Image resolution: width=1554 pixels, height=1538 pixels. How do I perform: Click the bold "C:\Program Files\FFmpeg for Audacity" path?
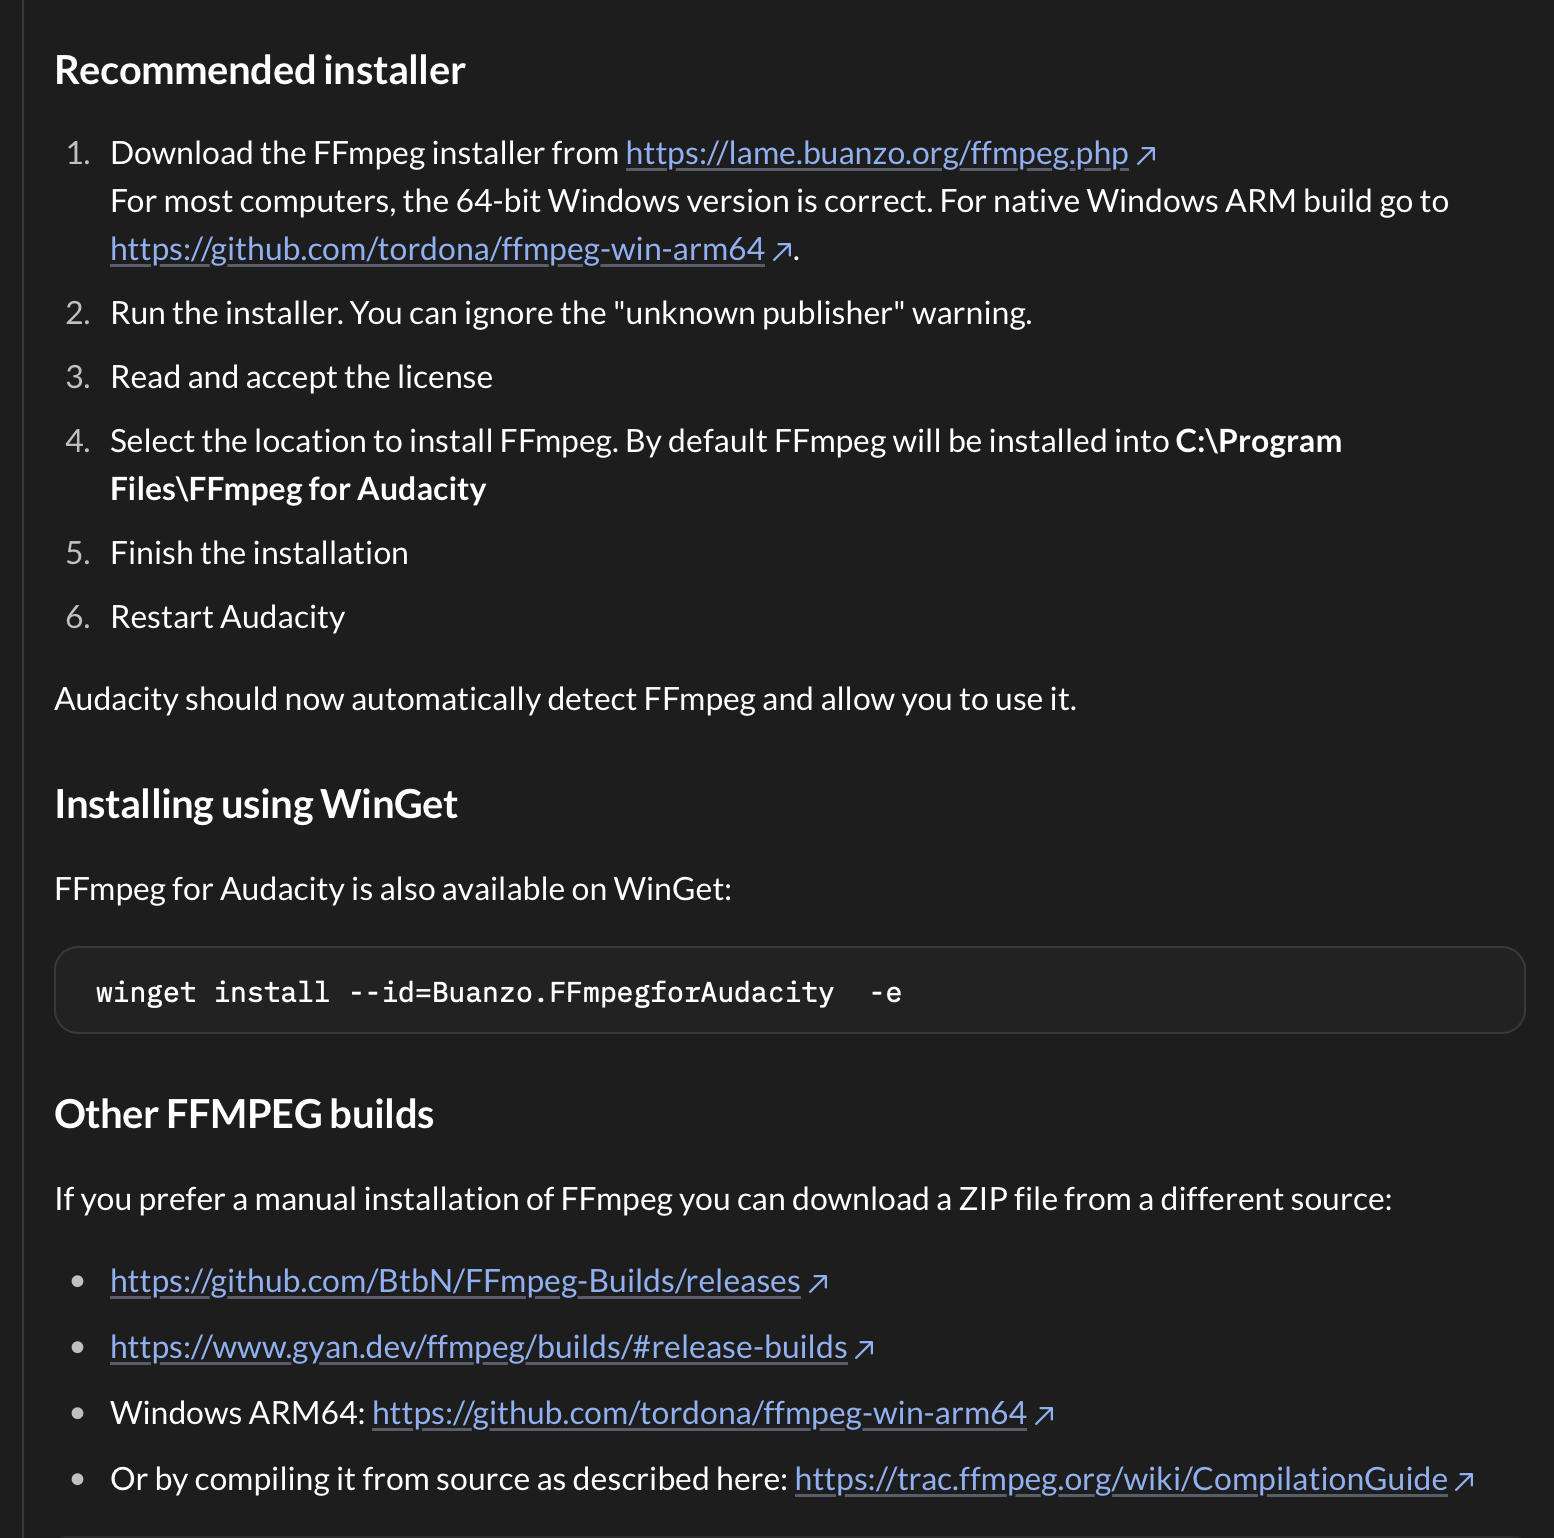point(298,489)
